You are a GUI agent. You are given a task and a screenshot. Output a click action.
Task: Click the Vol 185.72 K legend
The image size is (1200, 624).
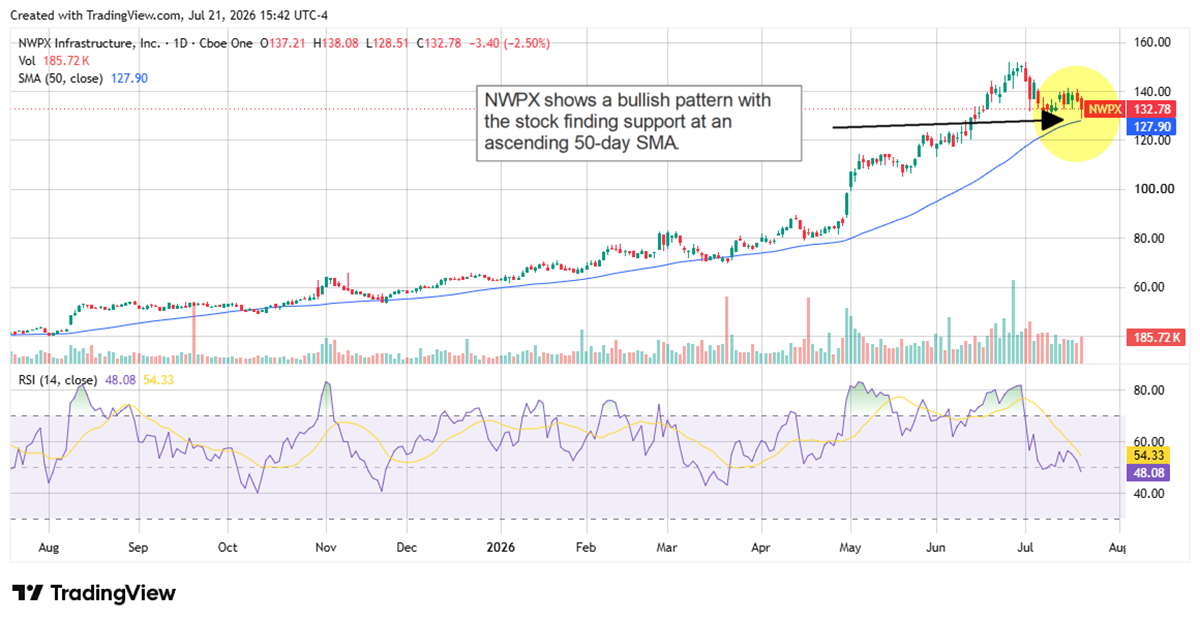(52, 61)
